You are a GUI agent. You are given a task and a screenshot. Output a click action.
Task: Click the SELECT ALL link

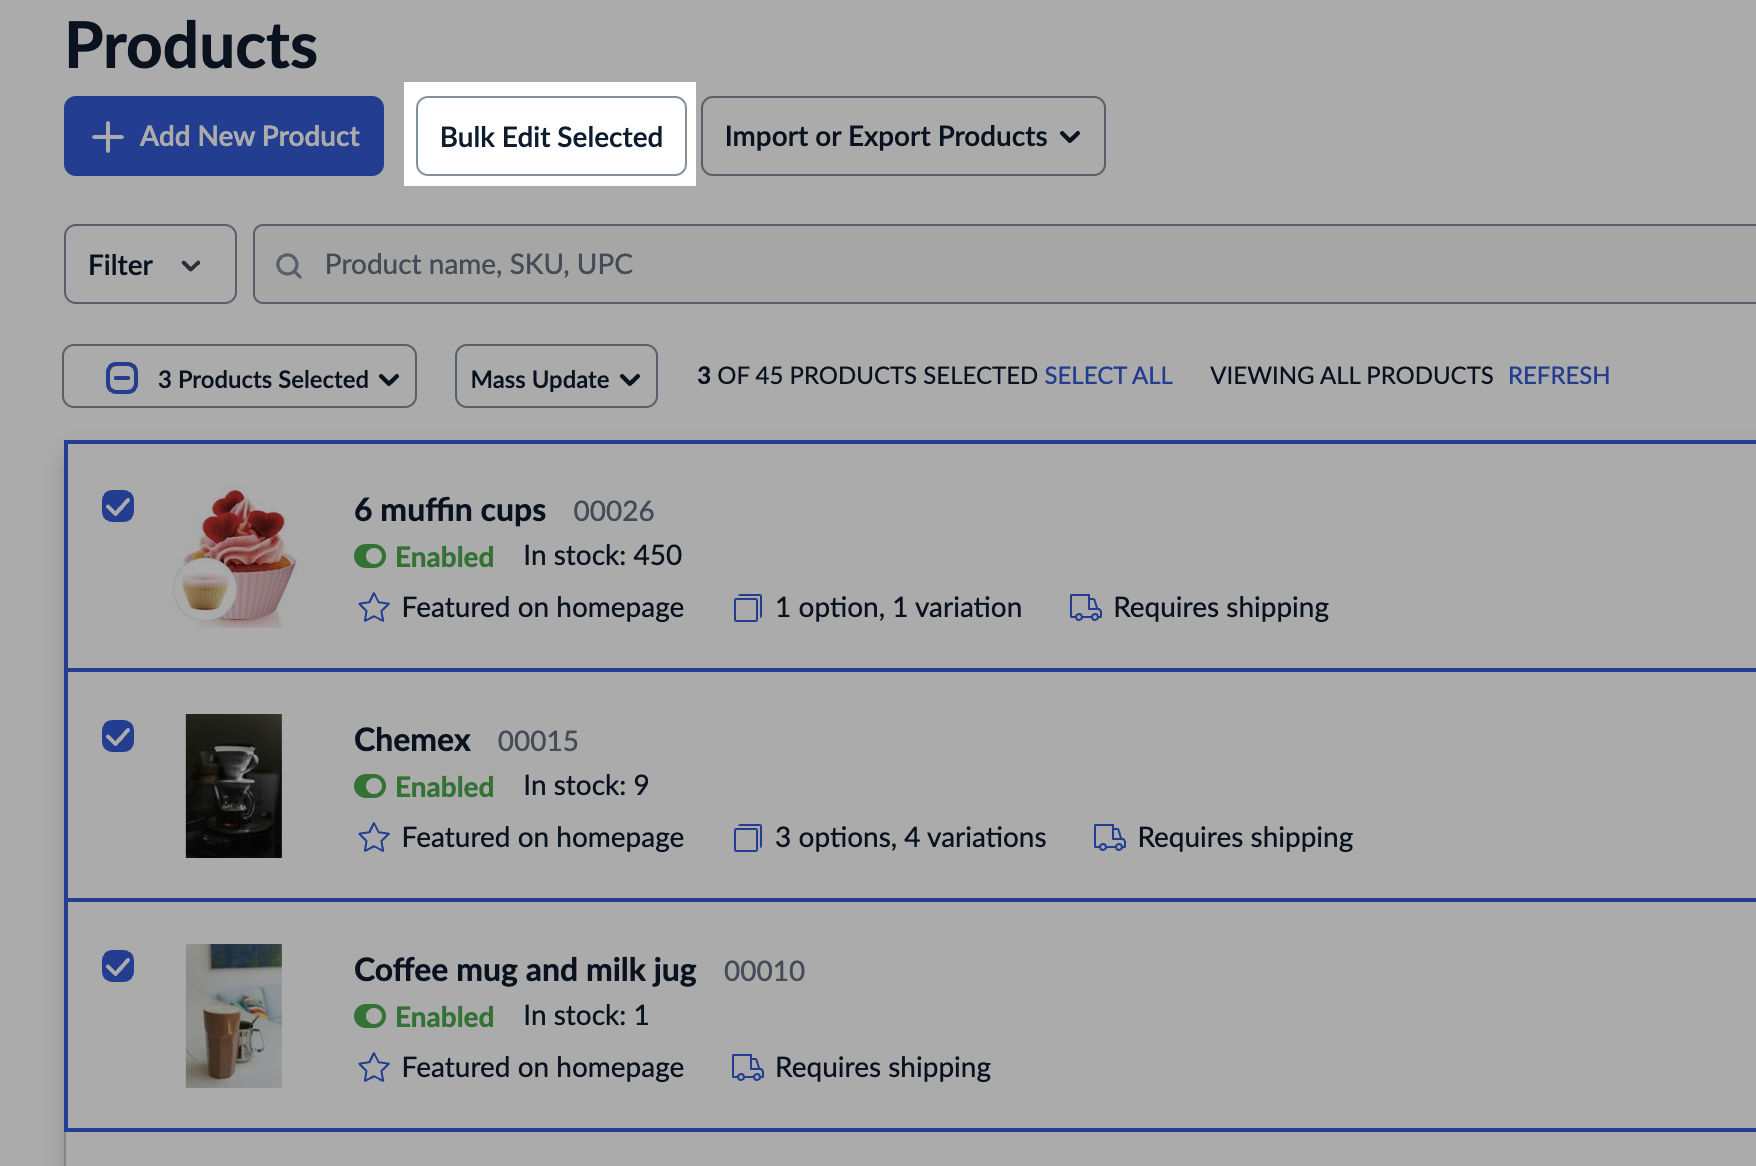coord(1108,375)
